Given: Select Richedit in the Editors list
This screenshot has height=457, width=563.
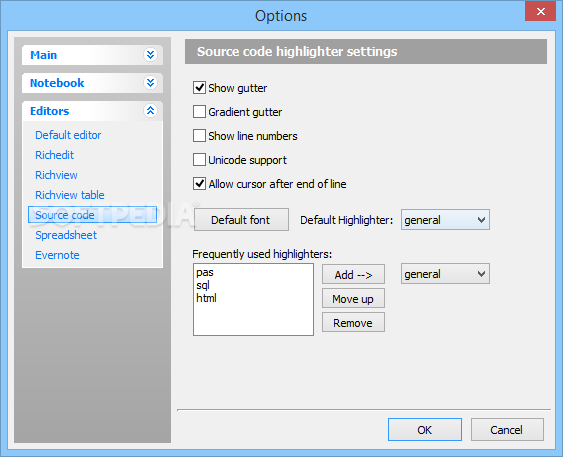Looking at the screenshot, I should (x=55, y=155).
